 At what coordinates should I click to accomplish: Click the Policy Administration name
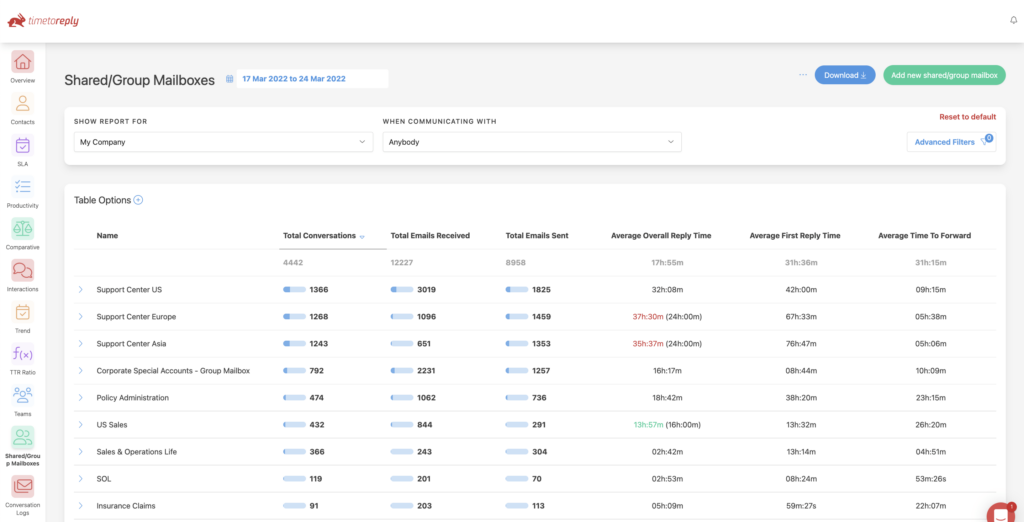click(133, 397)
